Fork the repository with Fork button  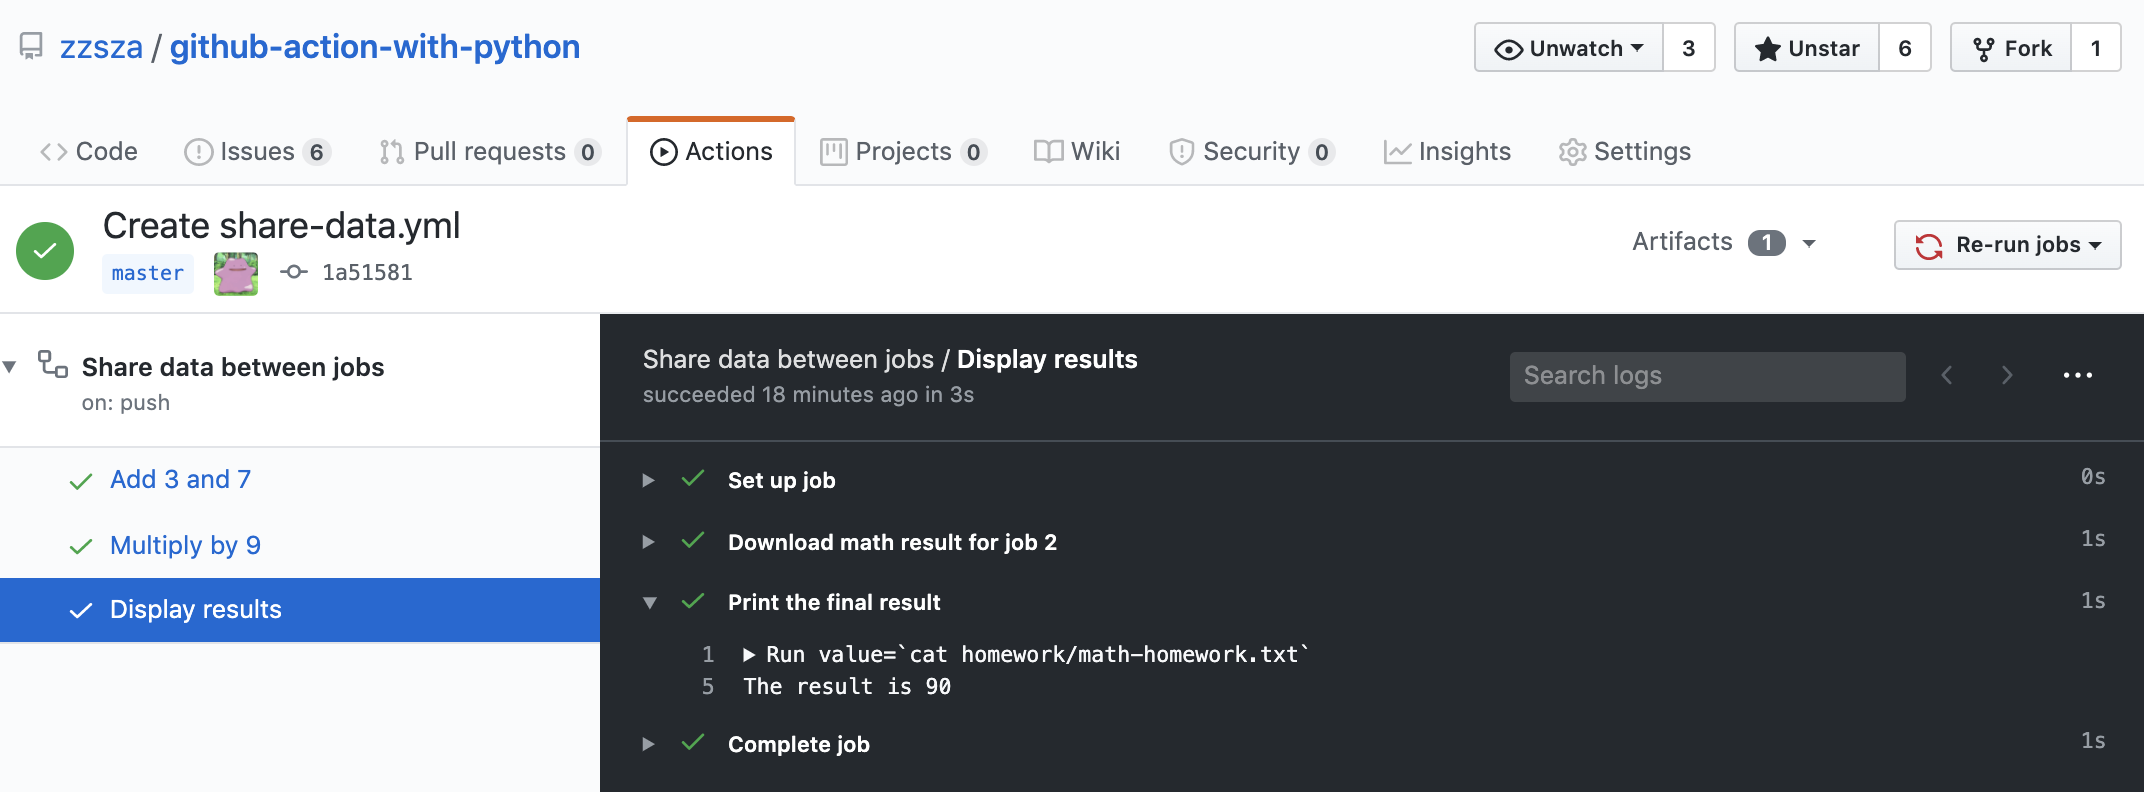[x=2011, y=48]
